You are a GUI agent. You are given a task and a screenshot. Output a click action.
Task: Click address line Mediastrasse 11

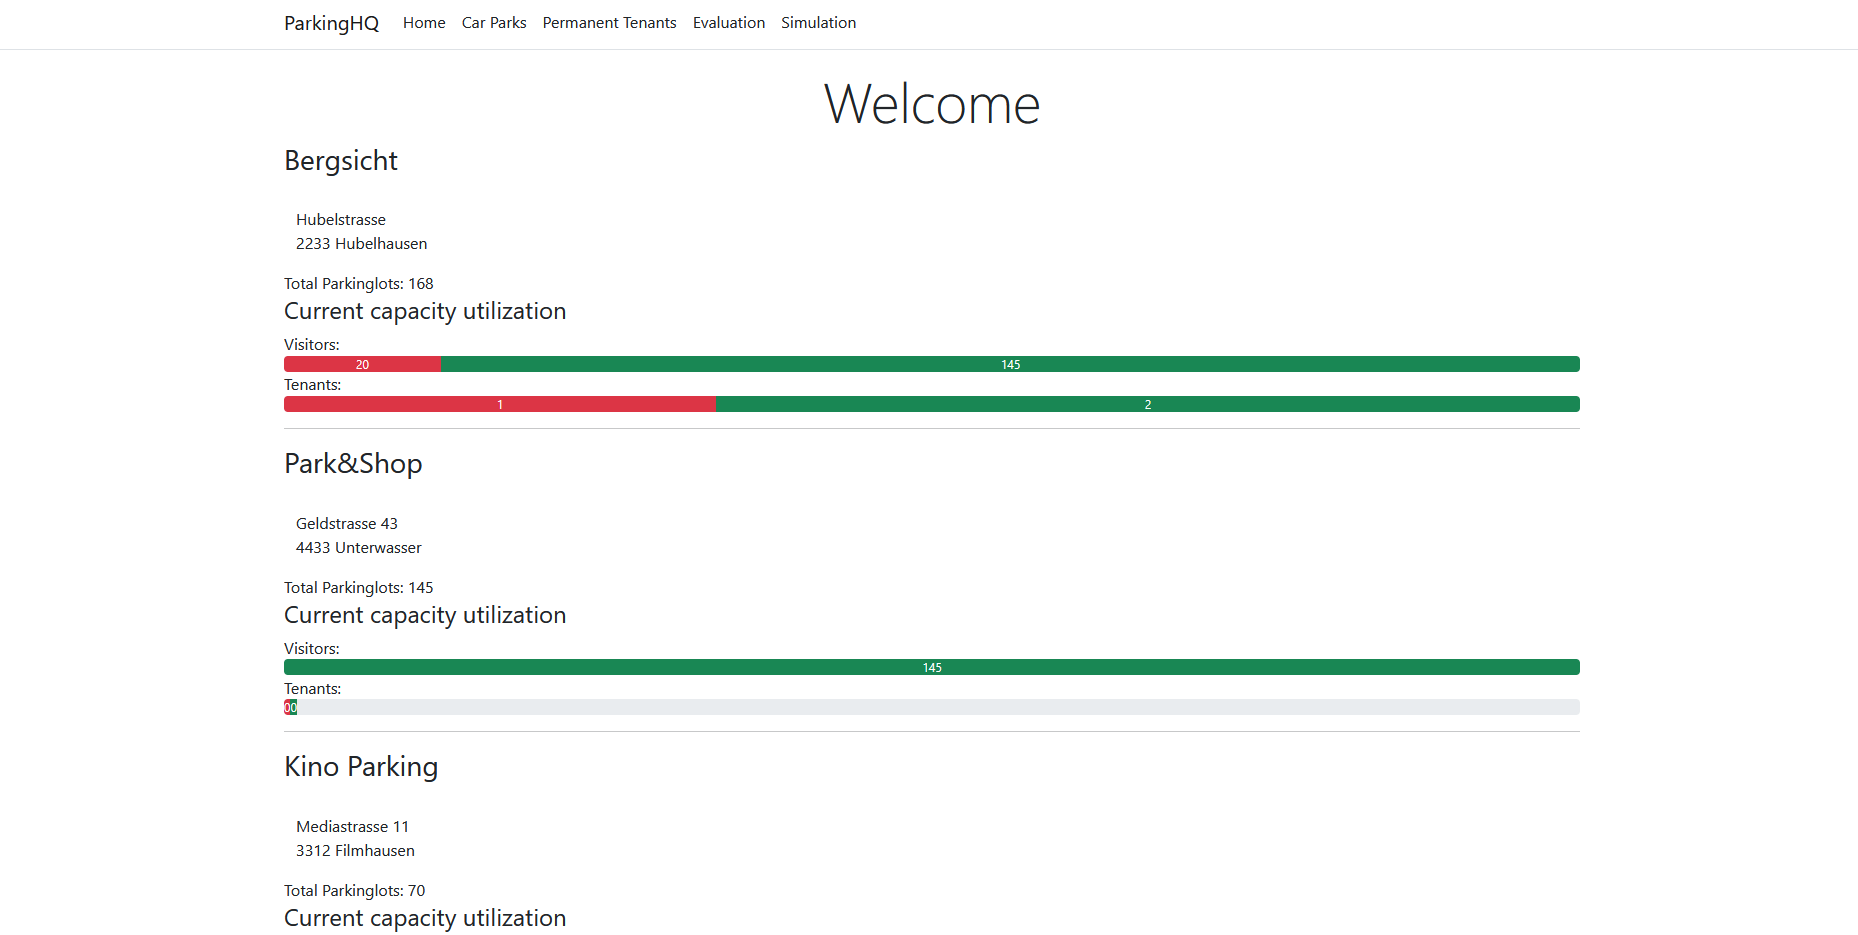353,827
